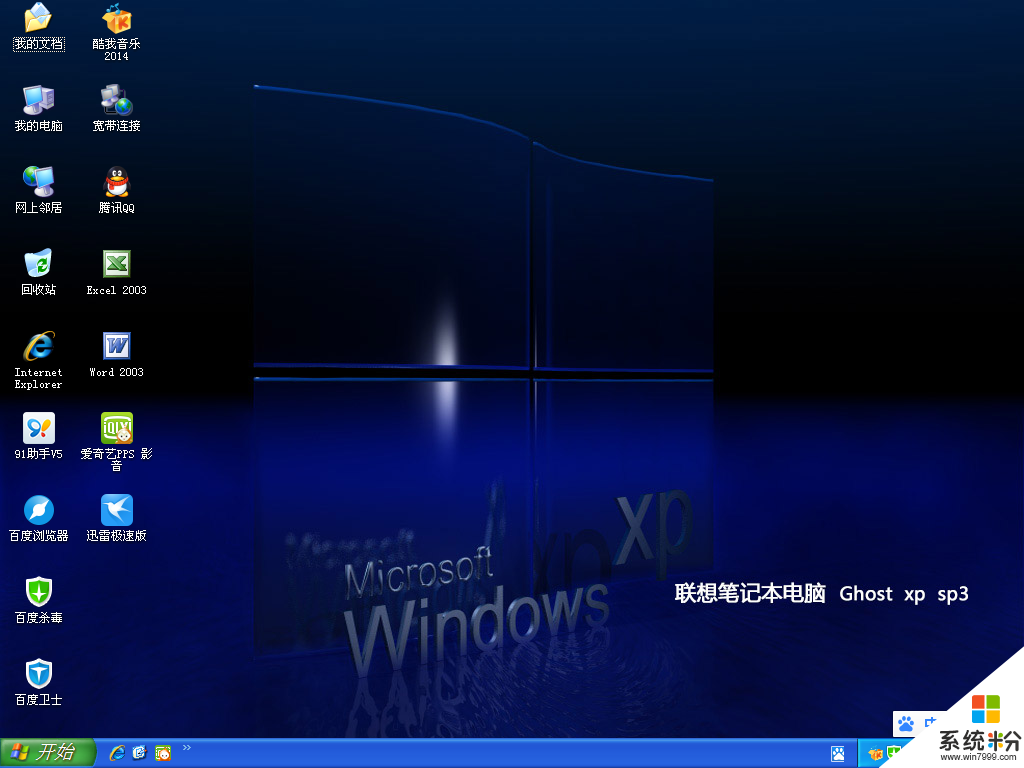Click the 91助手V5 icon
The height and width of the screenshot is (768, 1024).
pos(38,428)
